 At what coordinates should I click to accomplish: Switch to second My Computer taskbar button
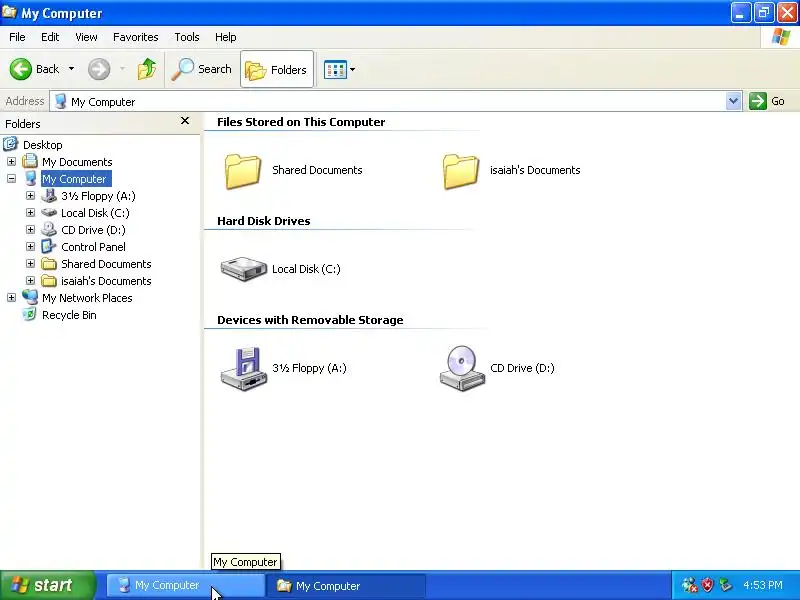coord(347,586)
